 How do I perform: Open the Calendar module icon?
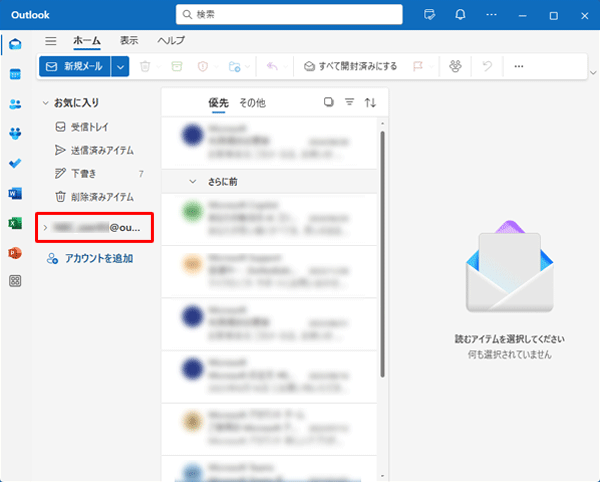pyautogui.click(x=15, y=74)
